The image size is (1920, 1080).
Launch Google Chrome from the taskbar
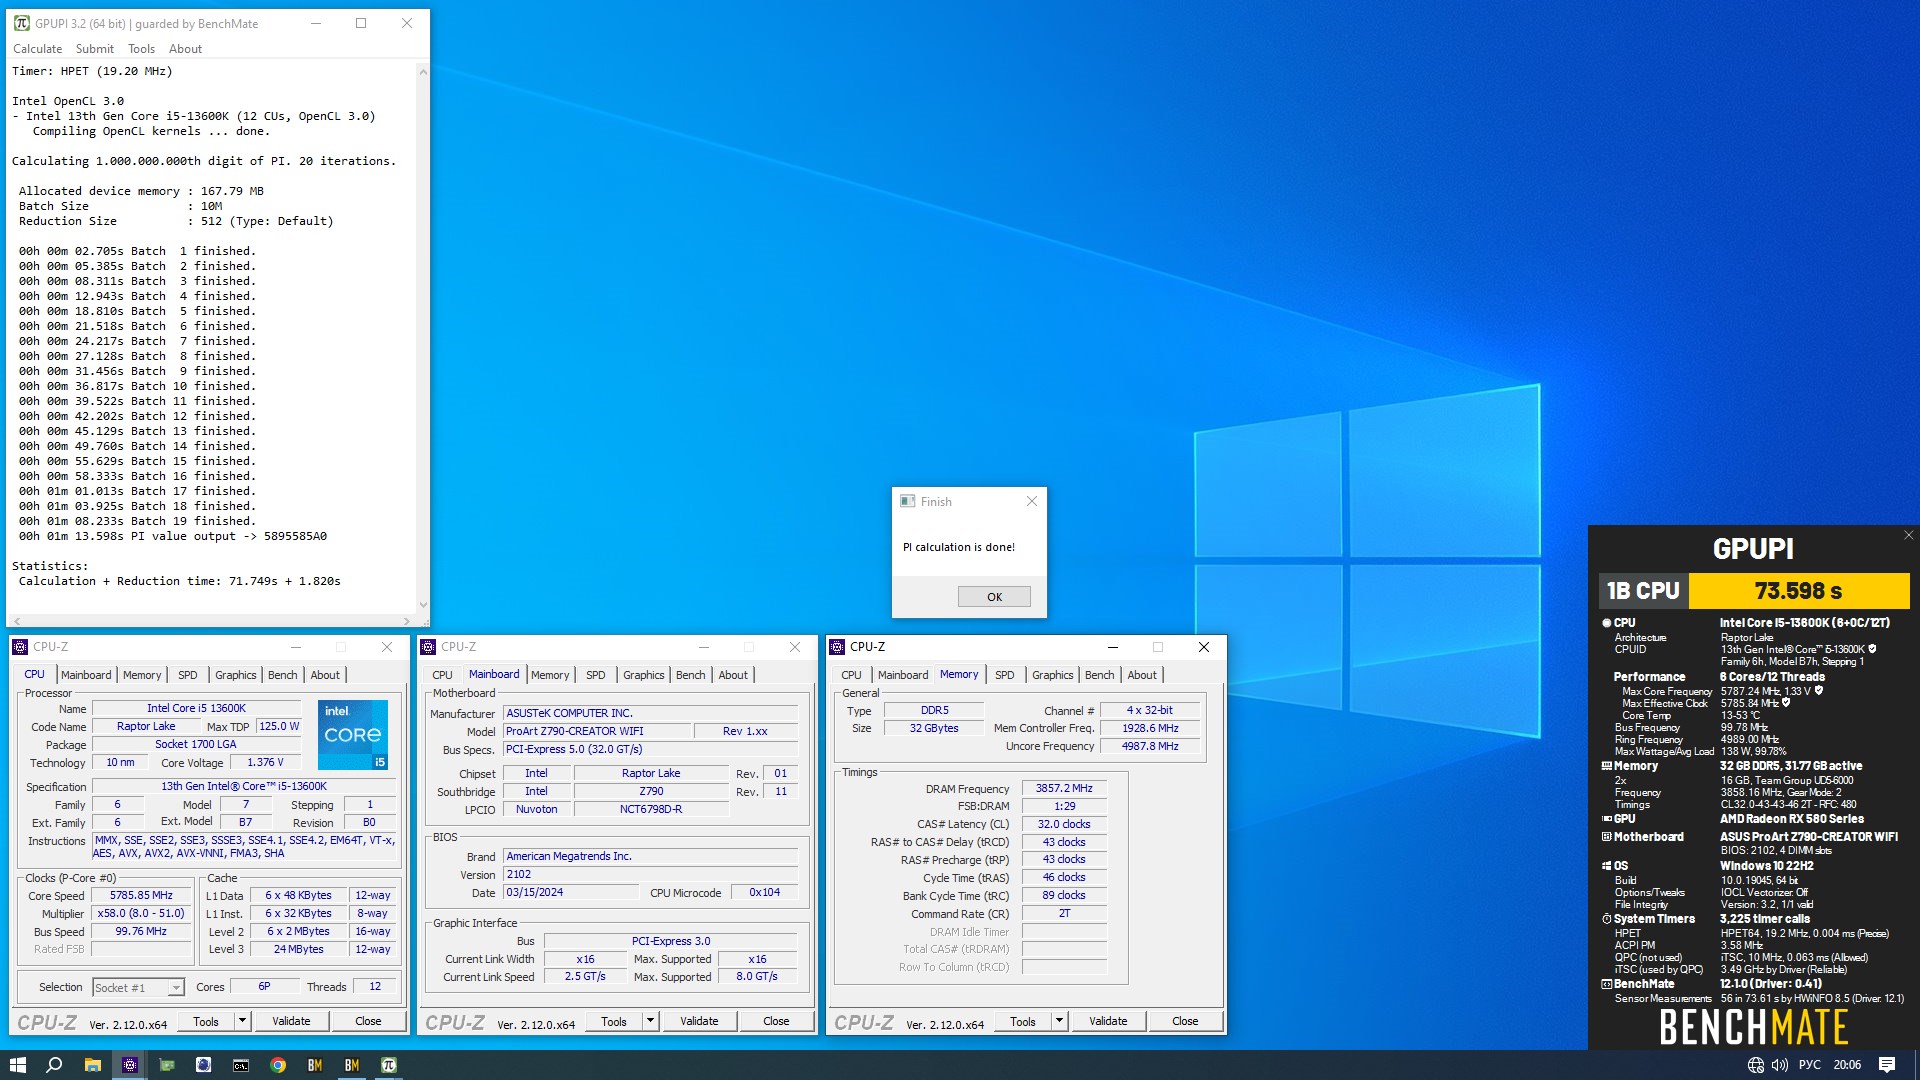pyautogui.click(x=278, y=1065)
